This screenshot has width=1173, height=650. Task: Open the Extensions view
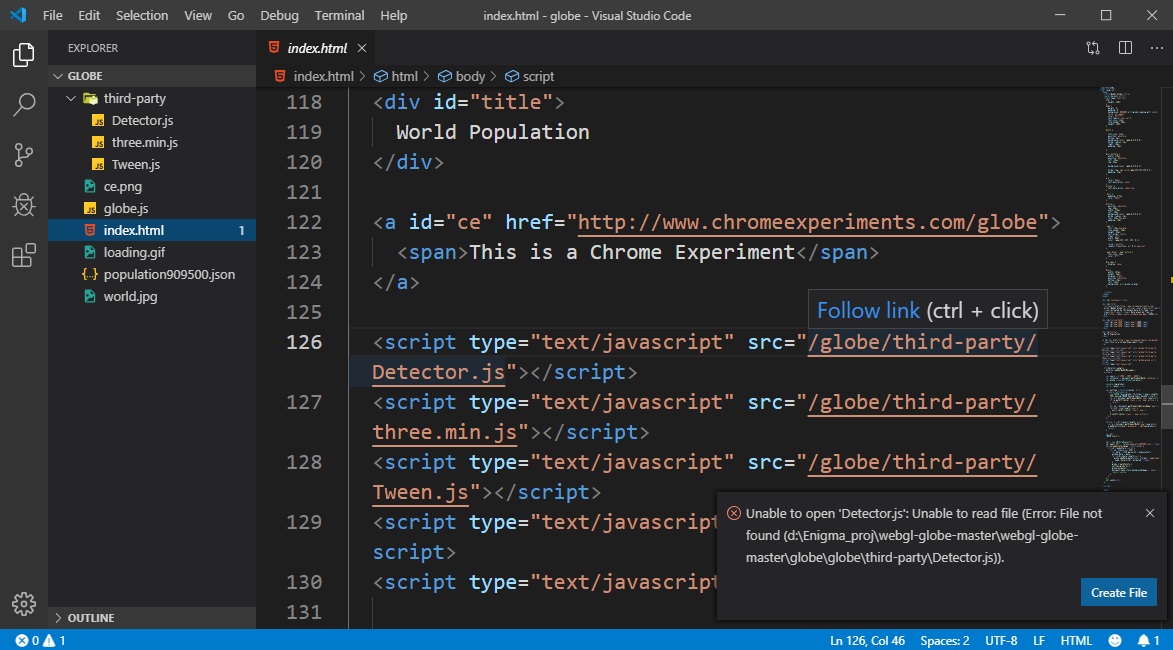click(24, 256)
